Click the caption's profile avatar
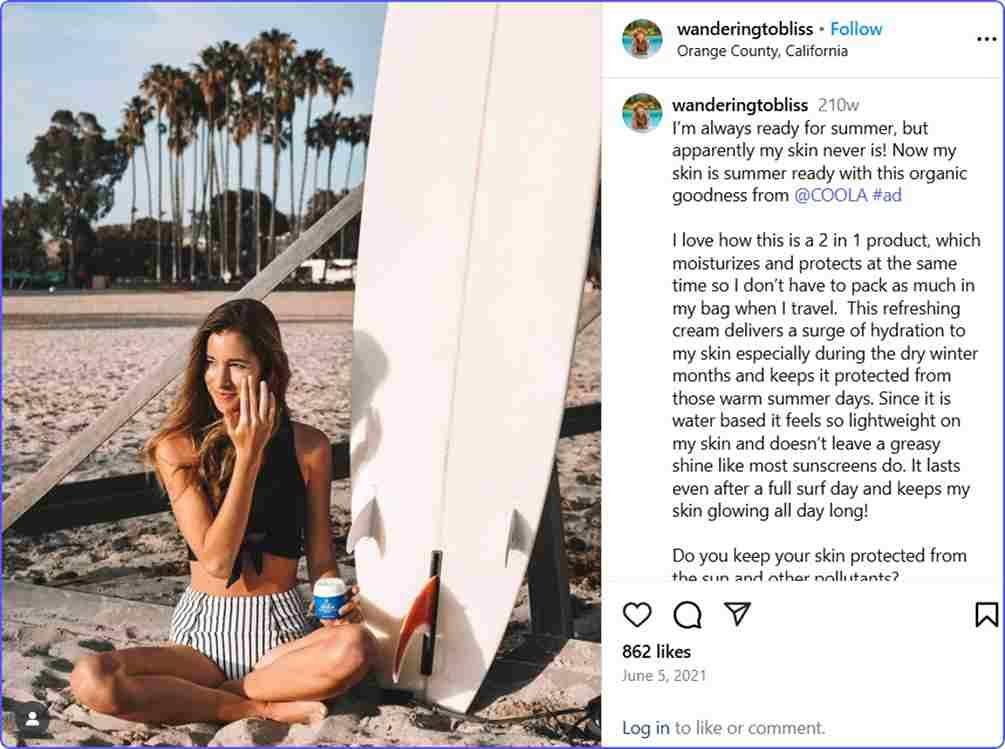This screenshot has height=749, width=1005. [642, 113]
